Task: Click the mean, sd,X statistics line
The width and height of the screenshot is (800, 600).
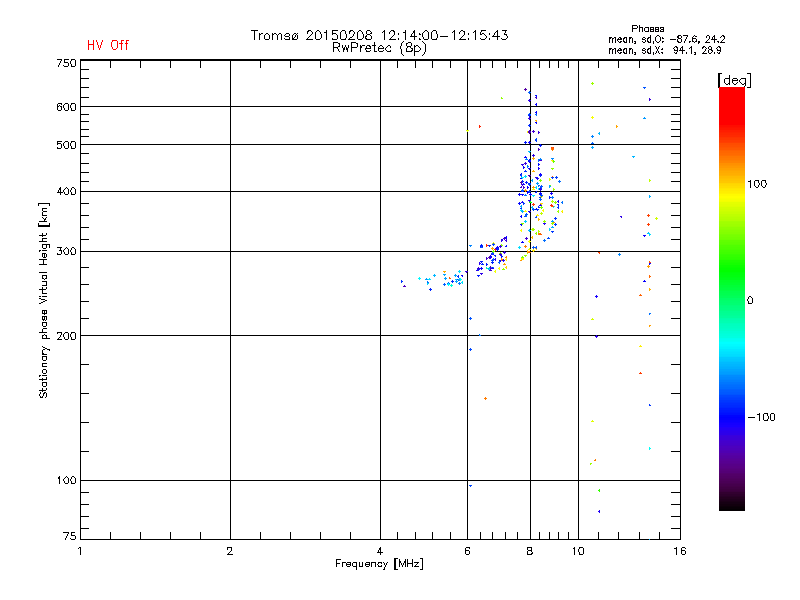Action: (x=664, y=50)
